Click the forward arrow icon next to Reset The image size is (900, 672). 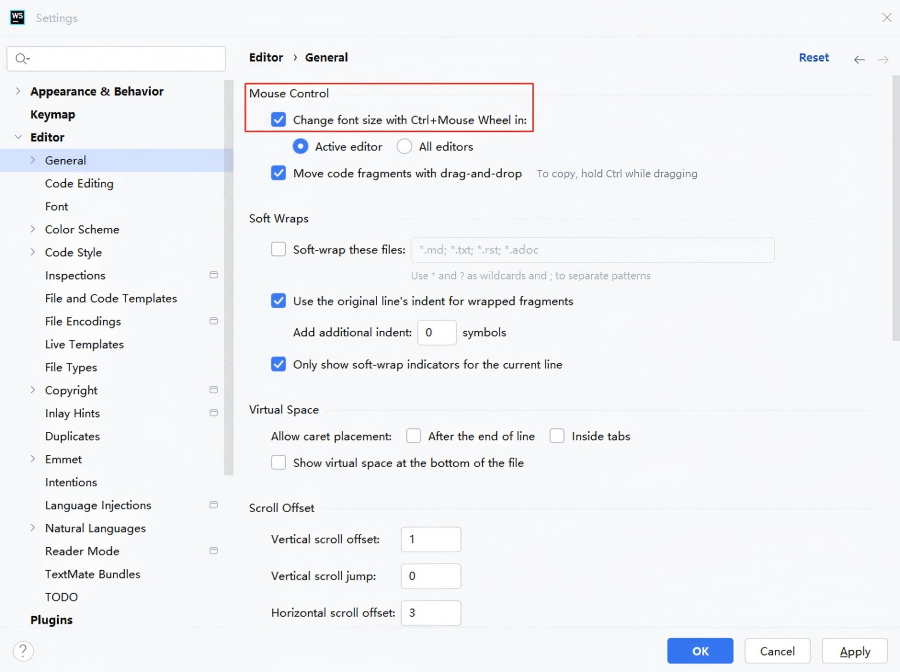[883, 59]
